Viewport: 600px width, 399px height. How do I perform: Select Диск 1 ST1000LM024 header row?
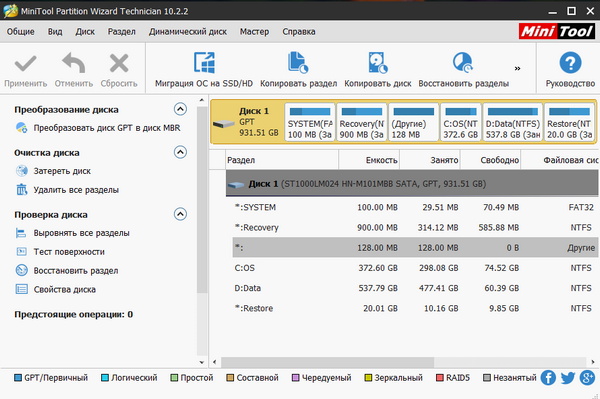click(412, 184)
